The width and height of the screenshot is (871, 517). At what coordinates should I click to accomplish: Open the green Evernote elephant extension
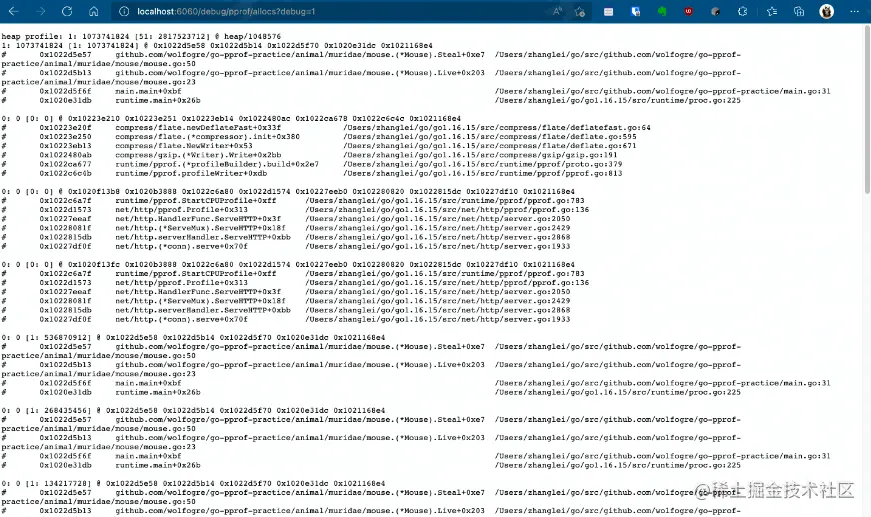pos(662,11)
